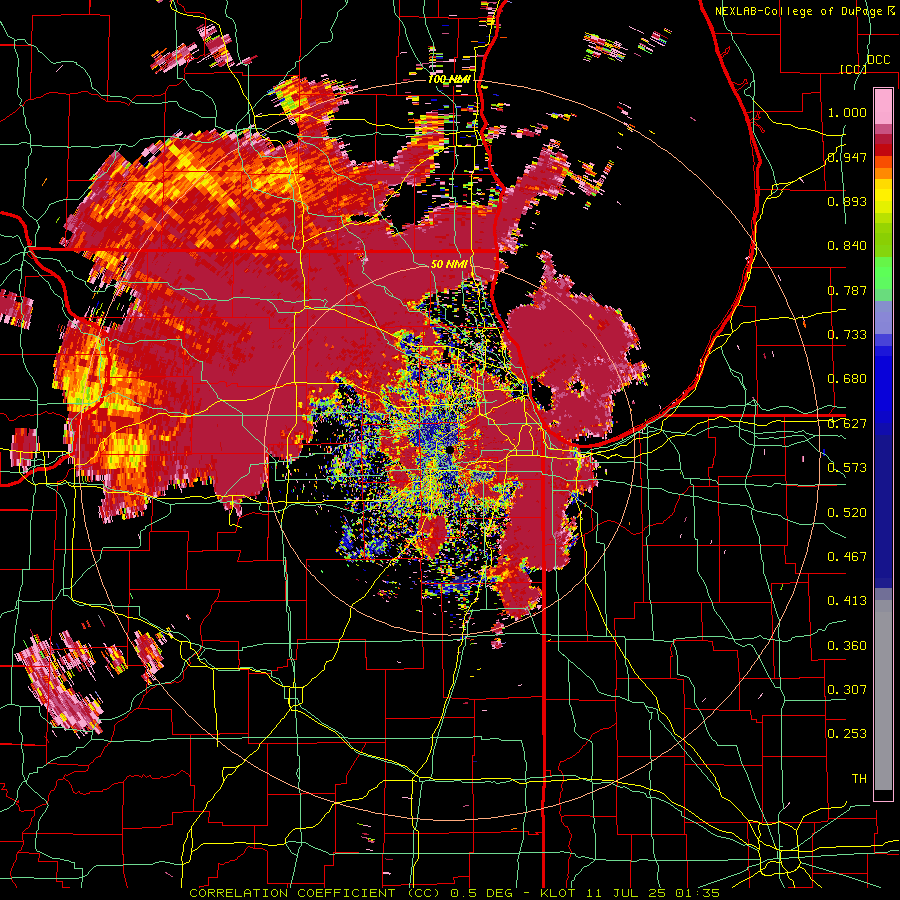
Task: Click the 0.467 scale value
Action: (x=847, y=557)
